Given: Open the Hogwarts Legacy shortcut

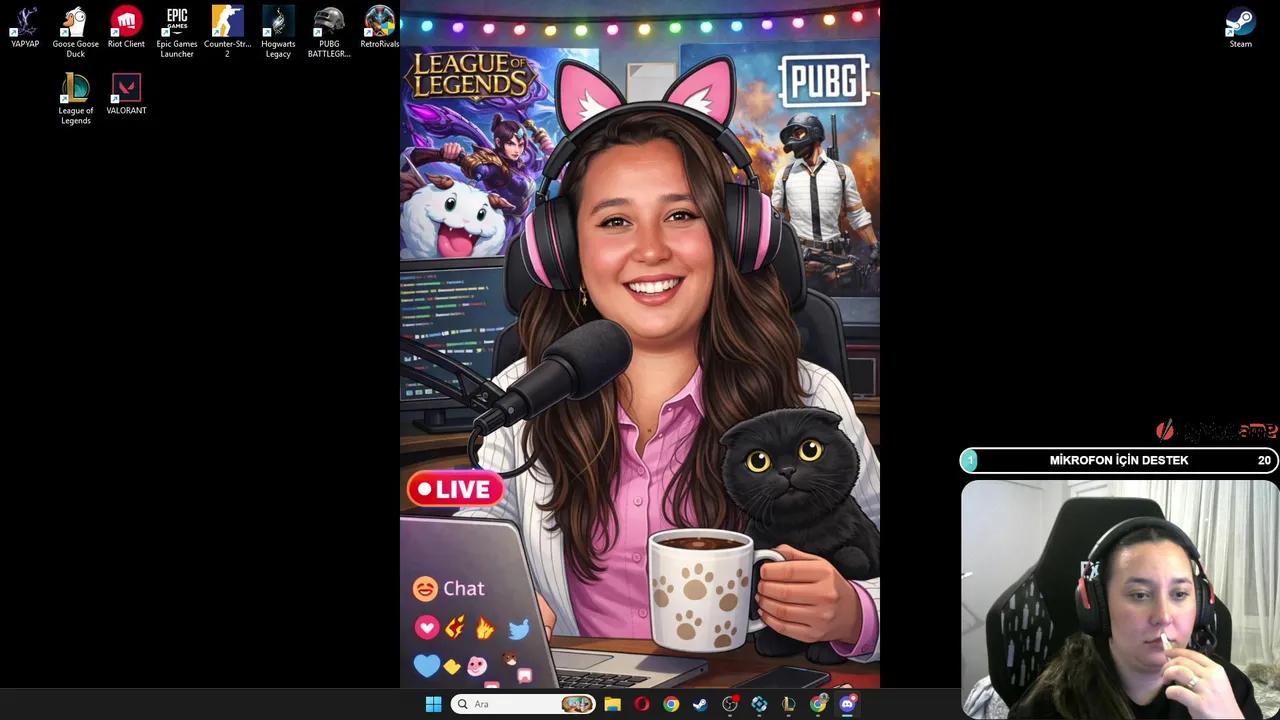Looking at the screenshot, I should (x=278, y=32).
